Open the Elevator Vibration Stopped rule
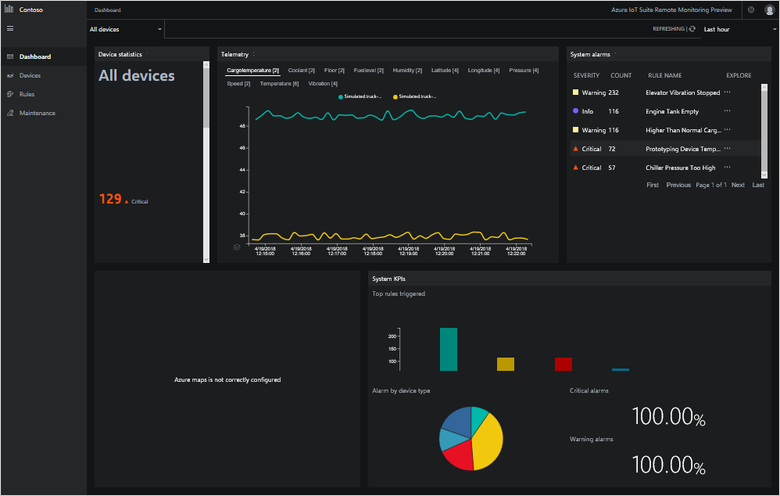The width and height of the screenshot is (780, 496). coord(682,92)
